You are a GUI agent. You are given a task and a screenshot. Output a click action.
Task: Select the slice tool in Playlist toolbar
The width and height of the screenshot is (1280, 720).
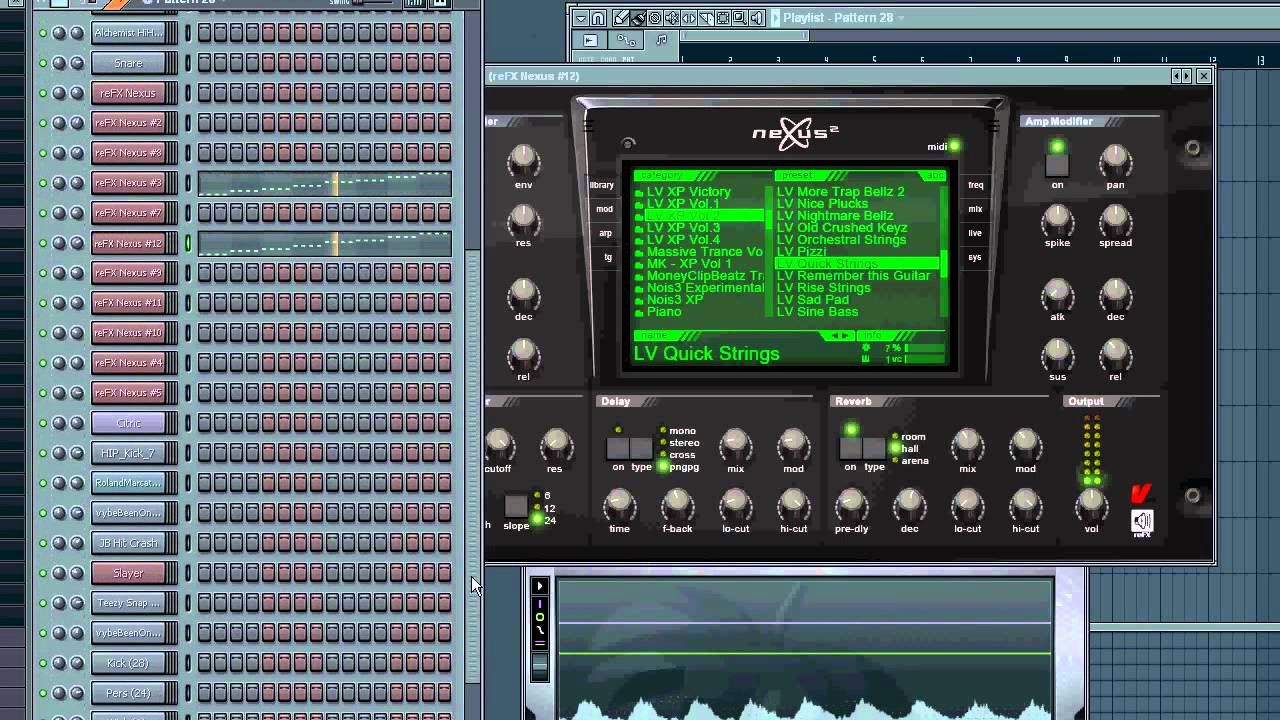coord(706,18)
